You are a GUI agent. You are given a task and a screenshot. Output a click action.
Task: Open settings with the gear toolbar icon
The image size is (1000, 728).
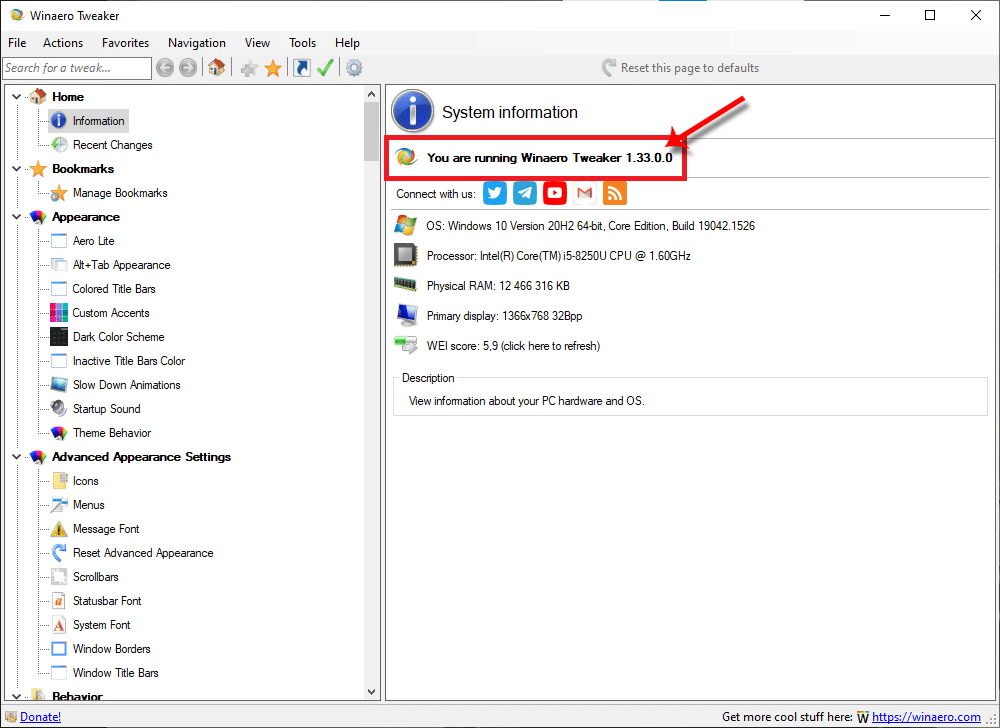(354, 68)
